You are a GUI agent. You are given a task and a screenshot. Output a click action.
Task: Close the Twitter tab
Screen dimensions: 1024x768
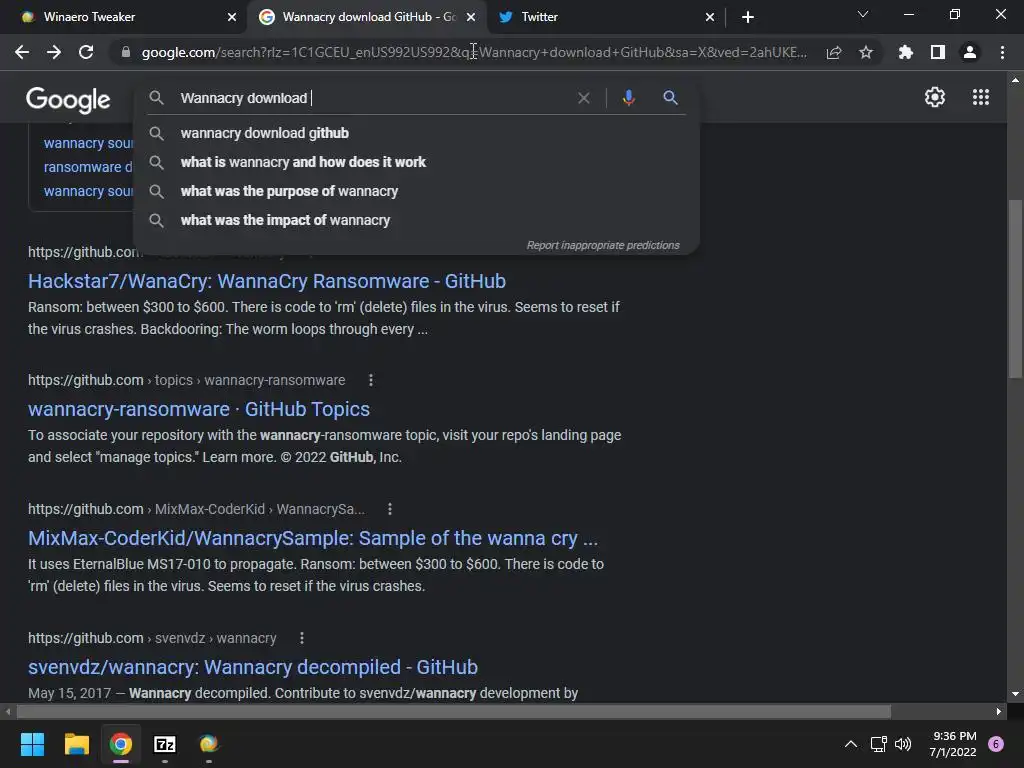710,17
